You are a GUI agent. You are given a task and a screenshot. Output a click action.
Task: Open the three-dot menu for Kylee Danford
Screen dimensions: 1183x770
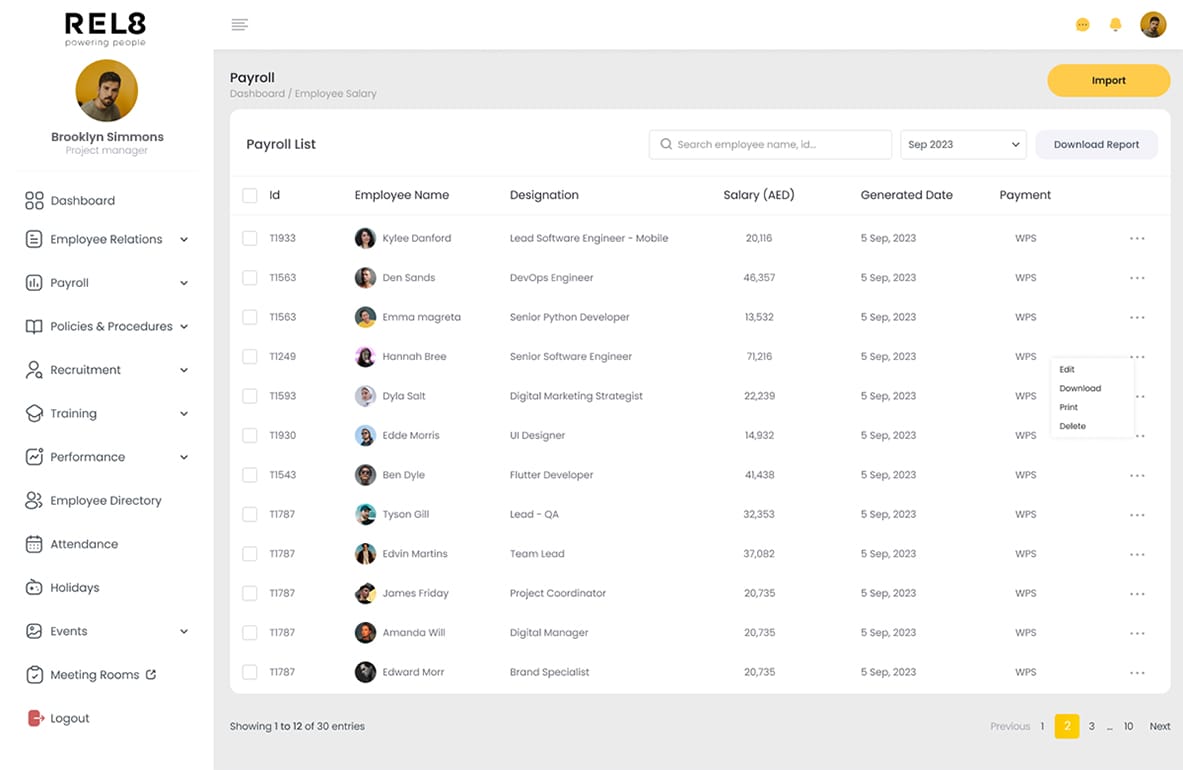[1136, 239]
